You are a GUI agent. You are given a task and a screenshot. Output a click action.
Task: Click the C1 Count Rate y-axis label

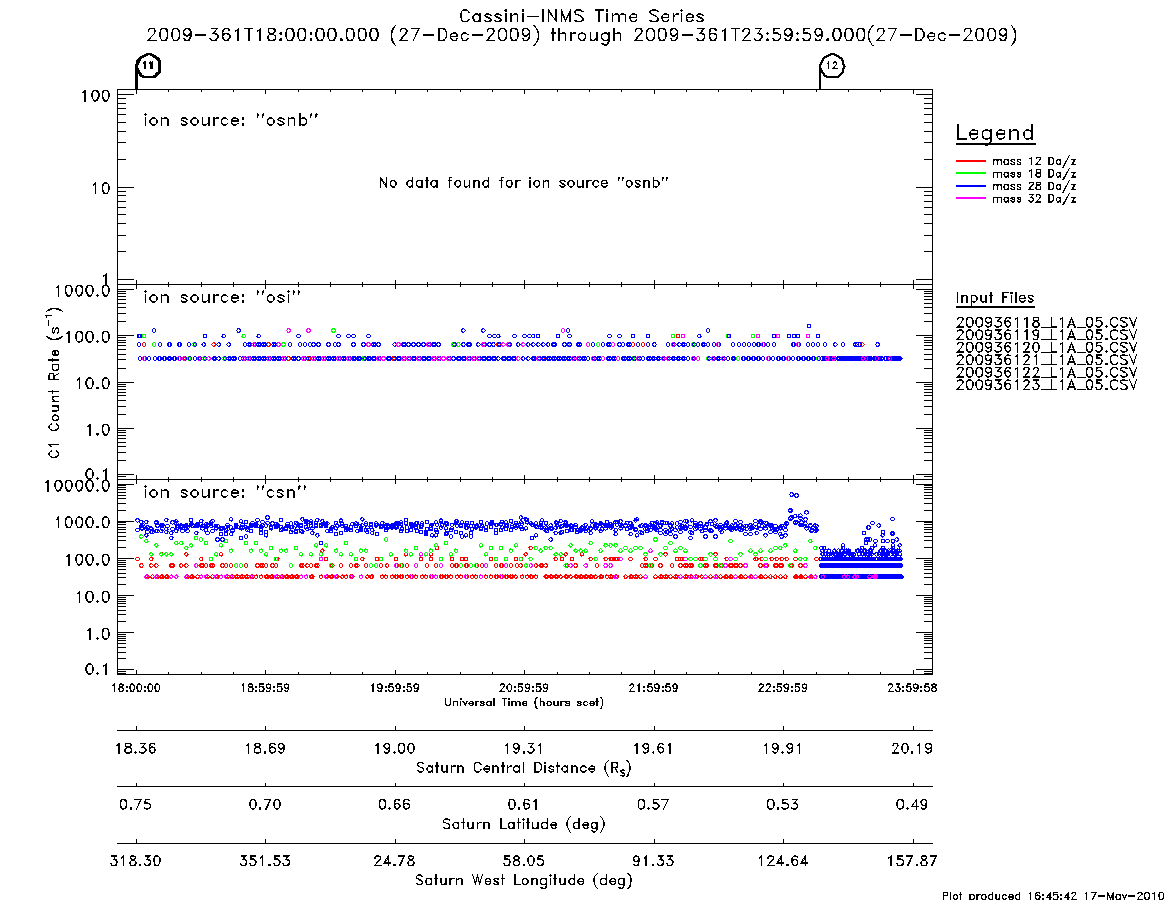pos(54,382)
